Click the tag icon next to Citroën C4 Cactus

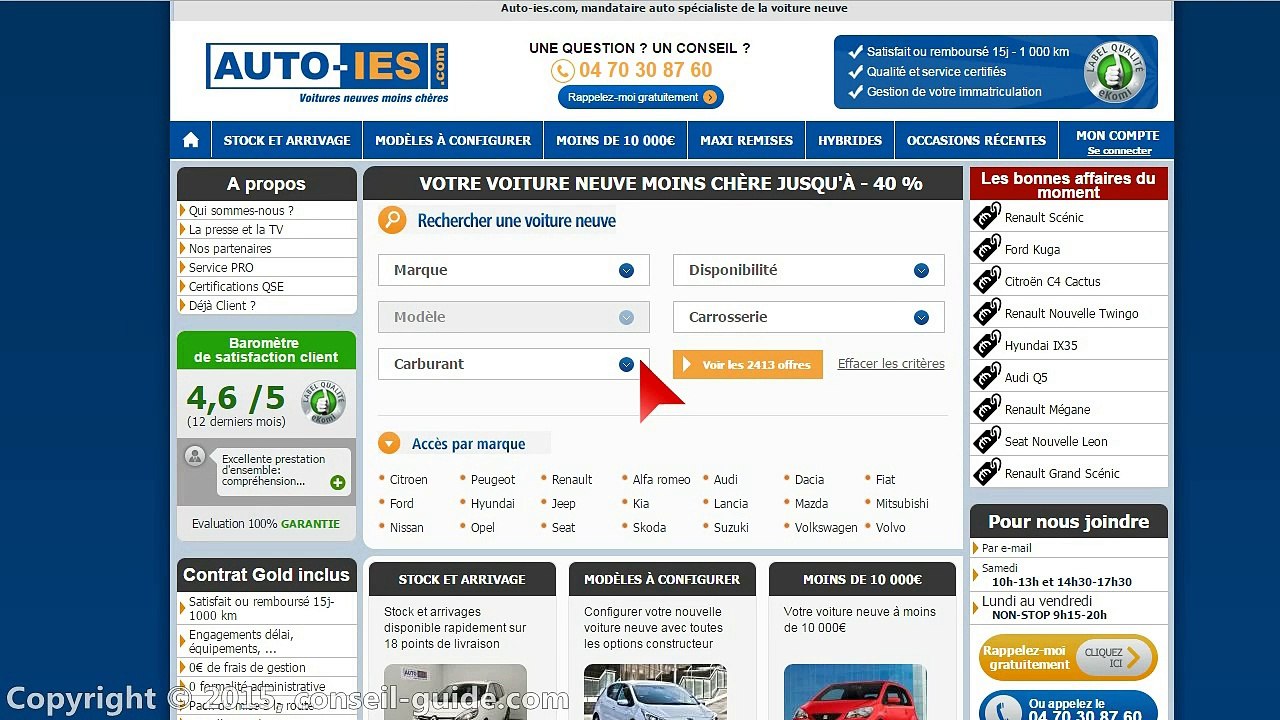(987, 280)
